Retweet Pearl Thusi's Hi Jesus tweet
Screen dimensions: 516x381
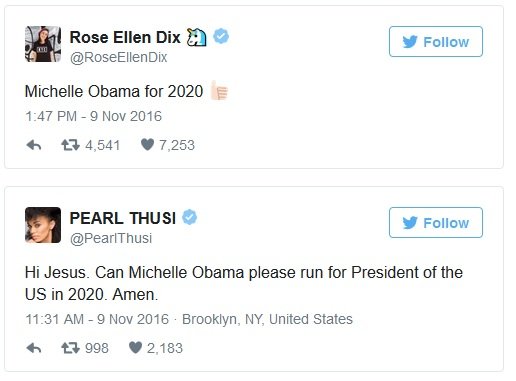tap(70, 348)
